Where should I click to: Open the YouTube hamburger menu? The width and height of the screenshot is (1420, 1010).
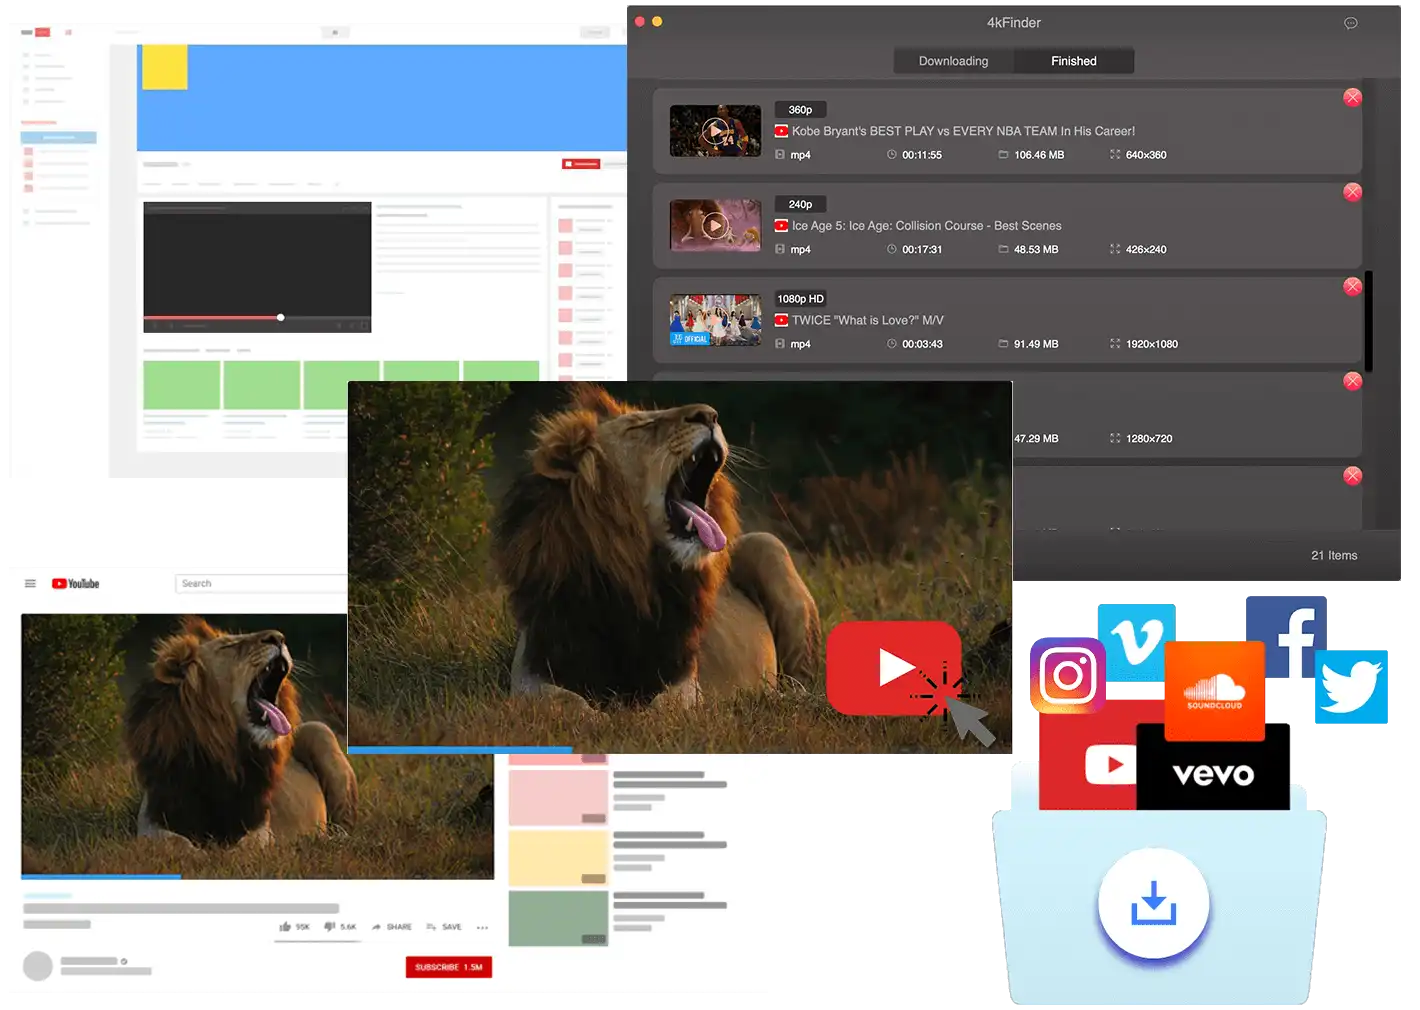click(x=30, y=583)
